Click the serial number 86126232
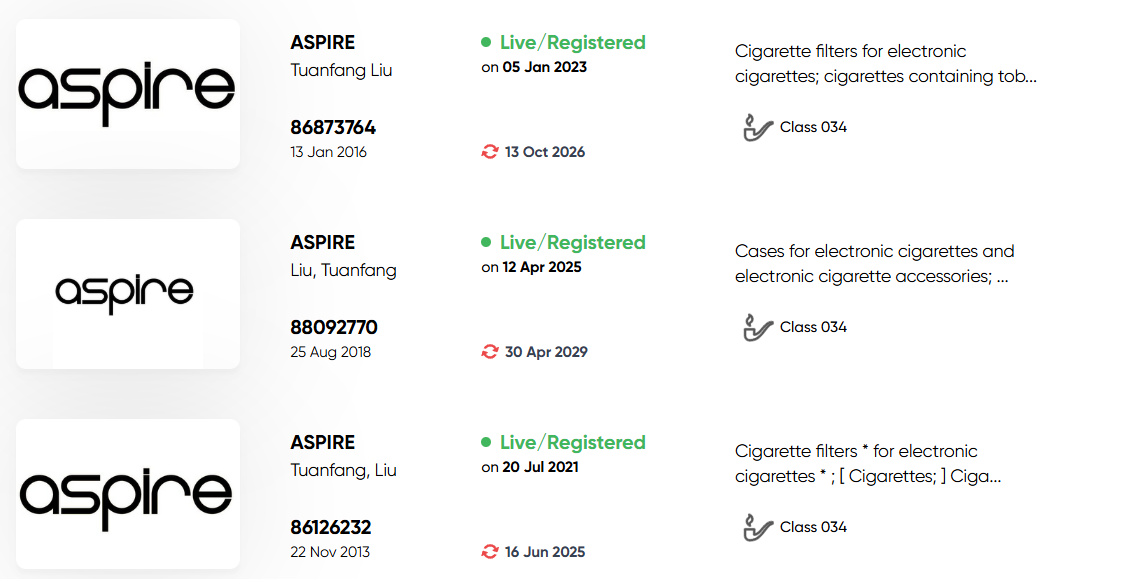Screen dimensions: 1131x579 (x=330, y=527)
